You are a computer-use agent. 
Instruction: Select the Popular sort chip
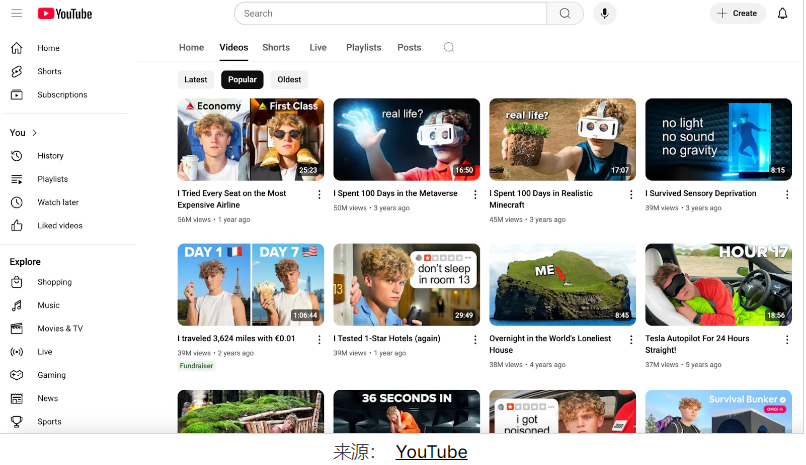click(242, 80)
